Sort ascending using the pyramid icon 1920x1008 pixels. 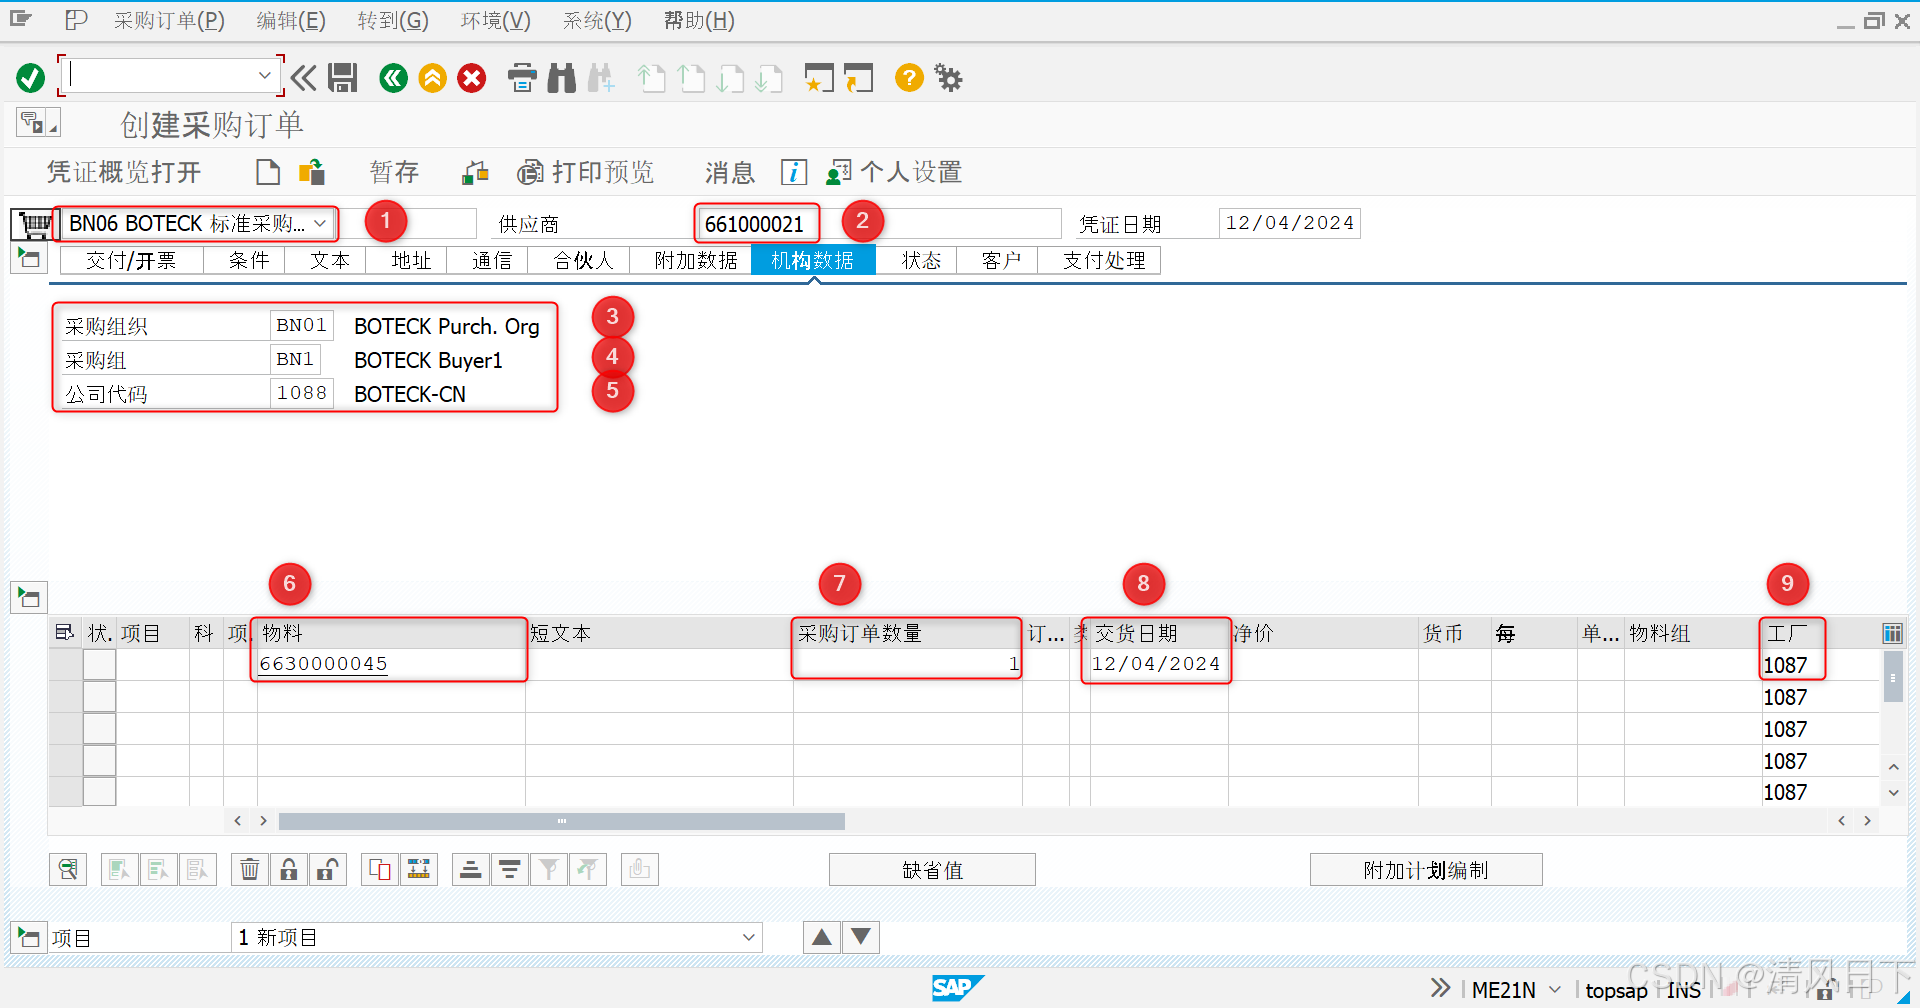pos(470,869)
